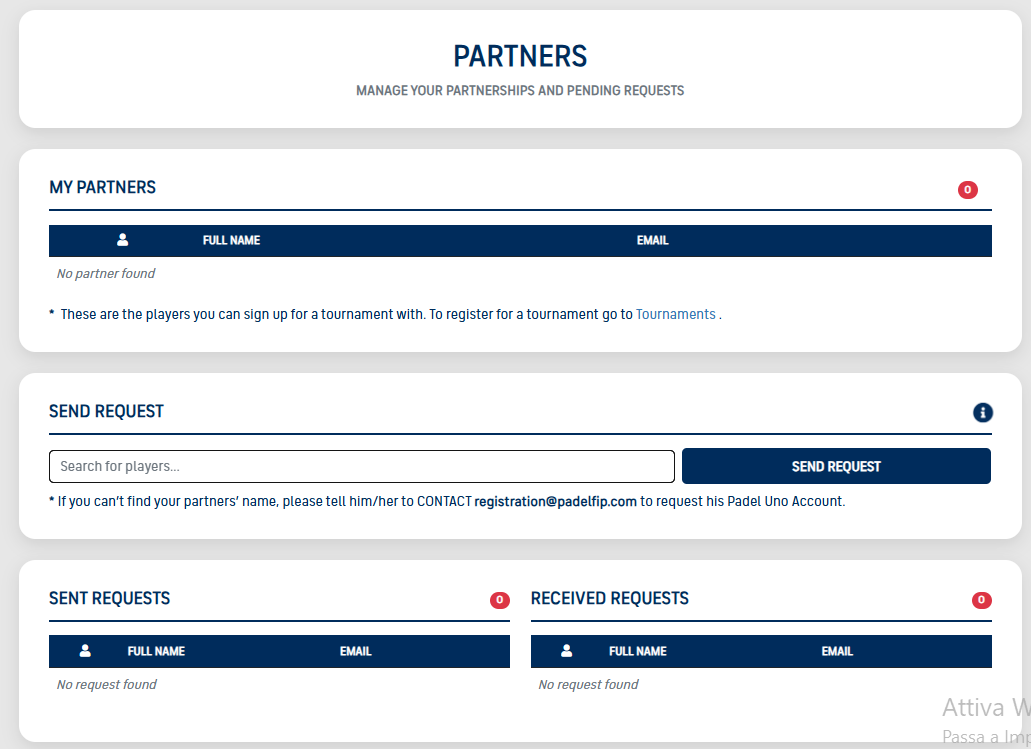
Task: Focus the Search for players input field
Action: [x=362, y=466]
